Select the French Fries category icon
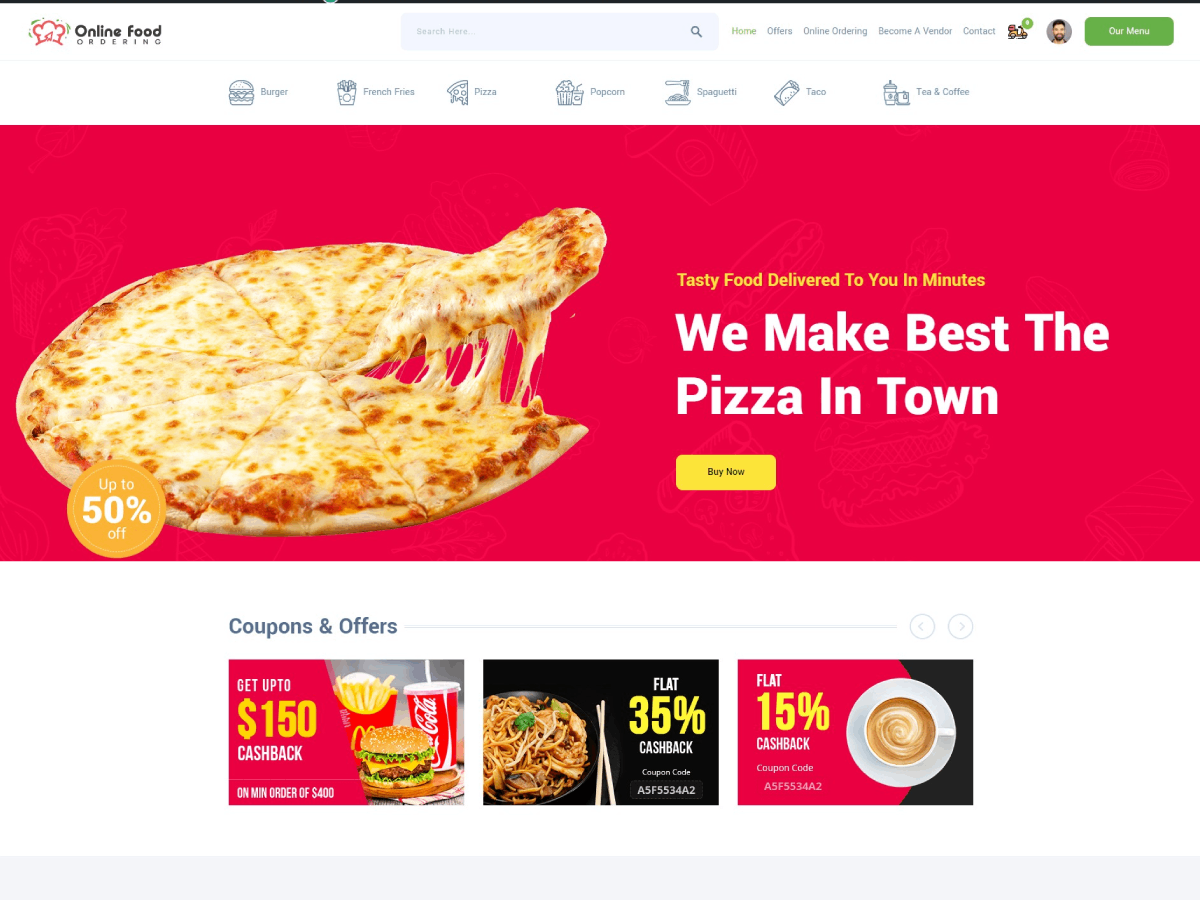 click(x=346, y=92)
